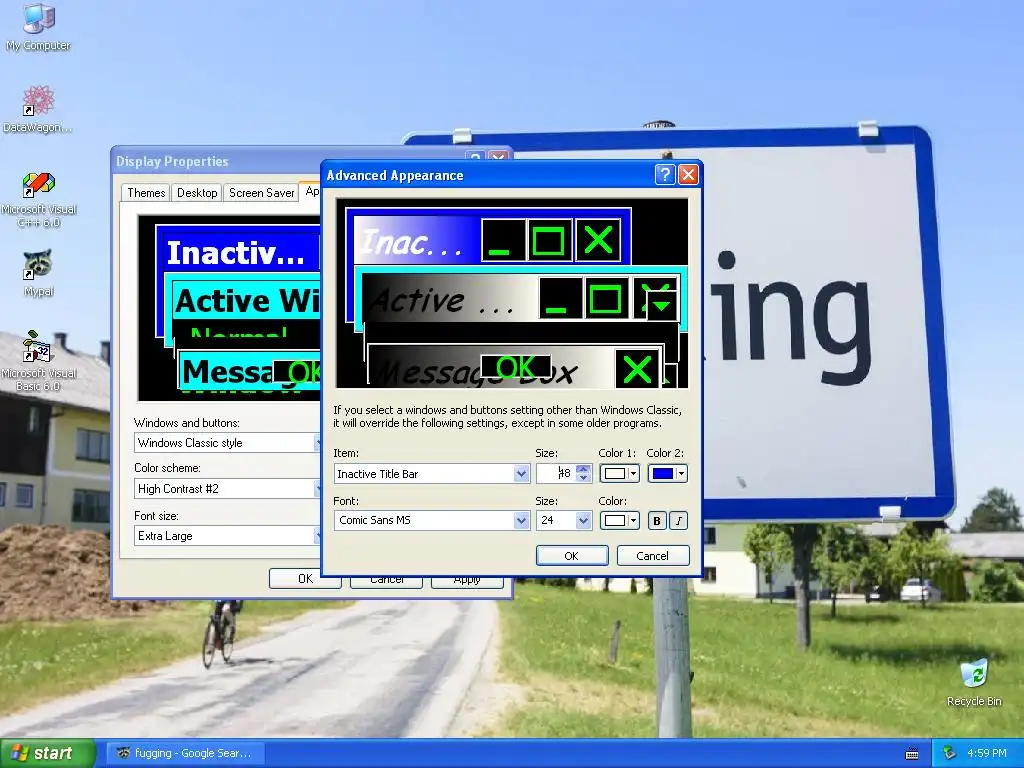Click the keyboard icon in the system tray
Image resolution: width=1024 pixels, height=768 pixels.
[912, 754]
